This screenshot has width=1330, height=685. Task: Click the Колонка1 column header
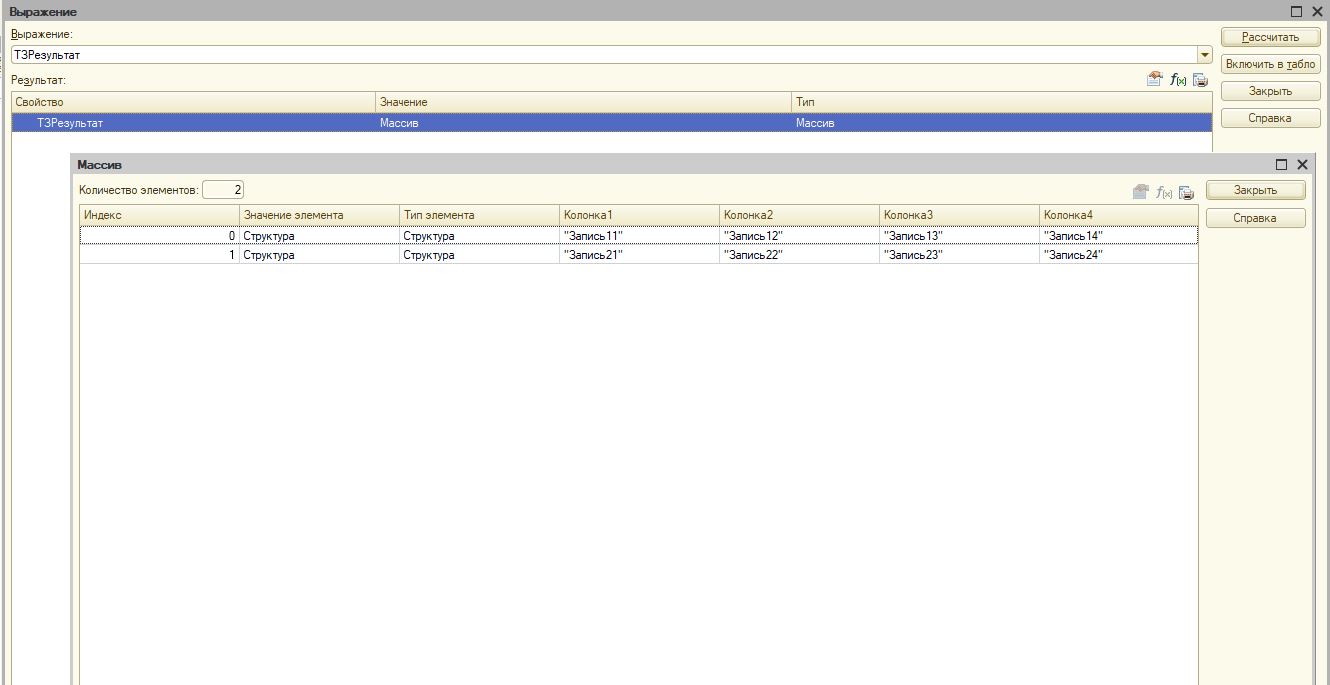click(639, 215)
